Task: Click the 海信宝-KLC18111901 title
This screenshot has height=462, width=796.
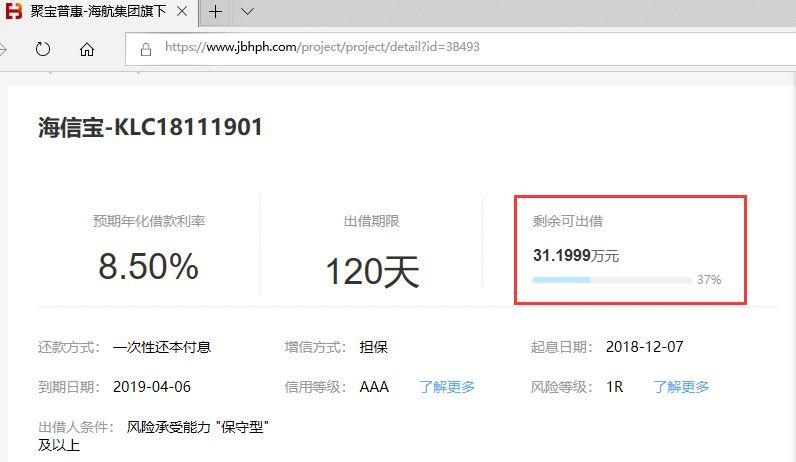Action: [150, 127]
